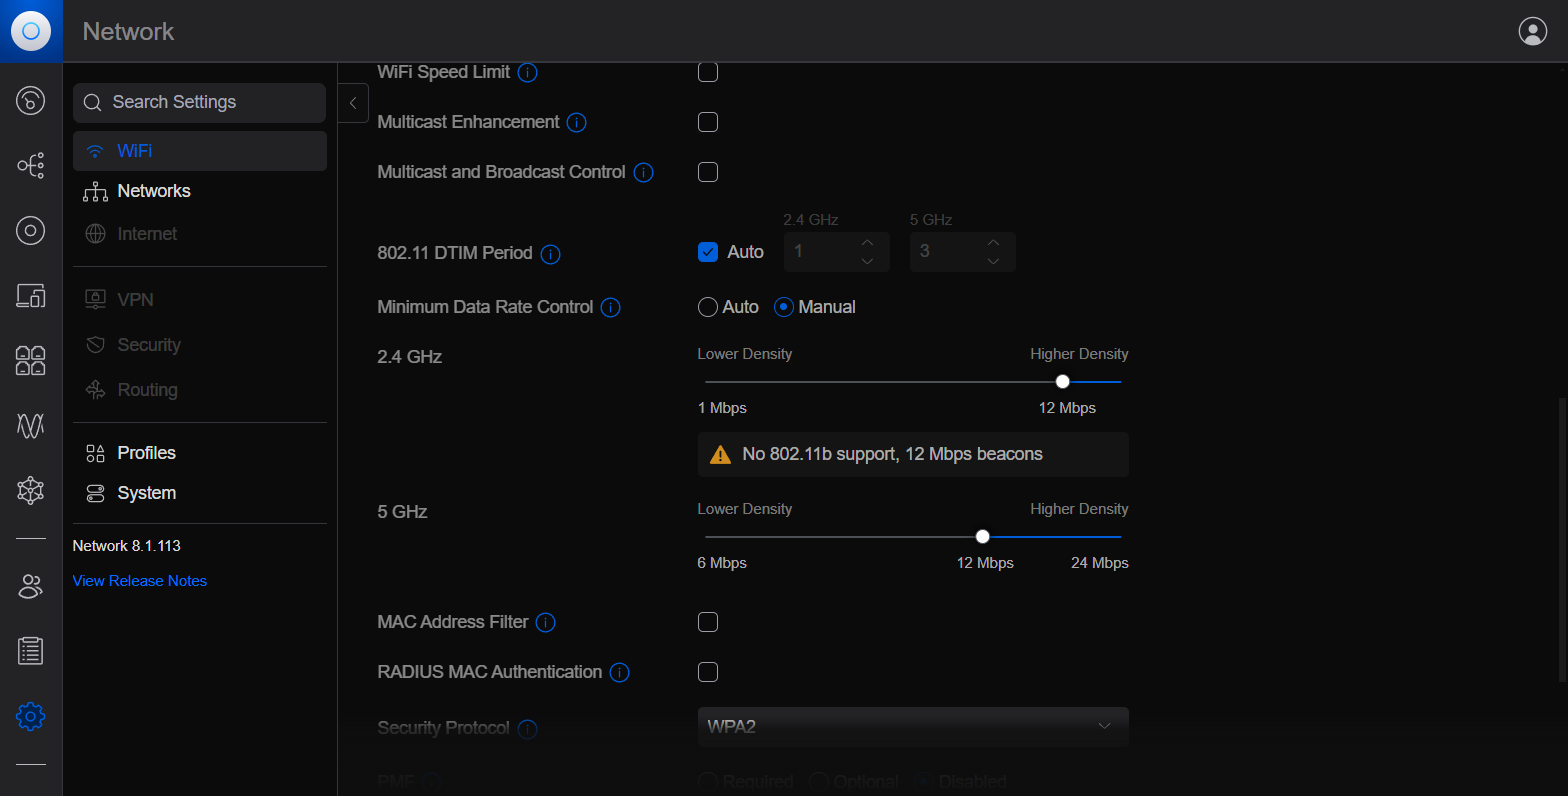Click info icon beside RADIUS MAC Authentication
Viewport: 1568px width, 796px height.
620,672
